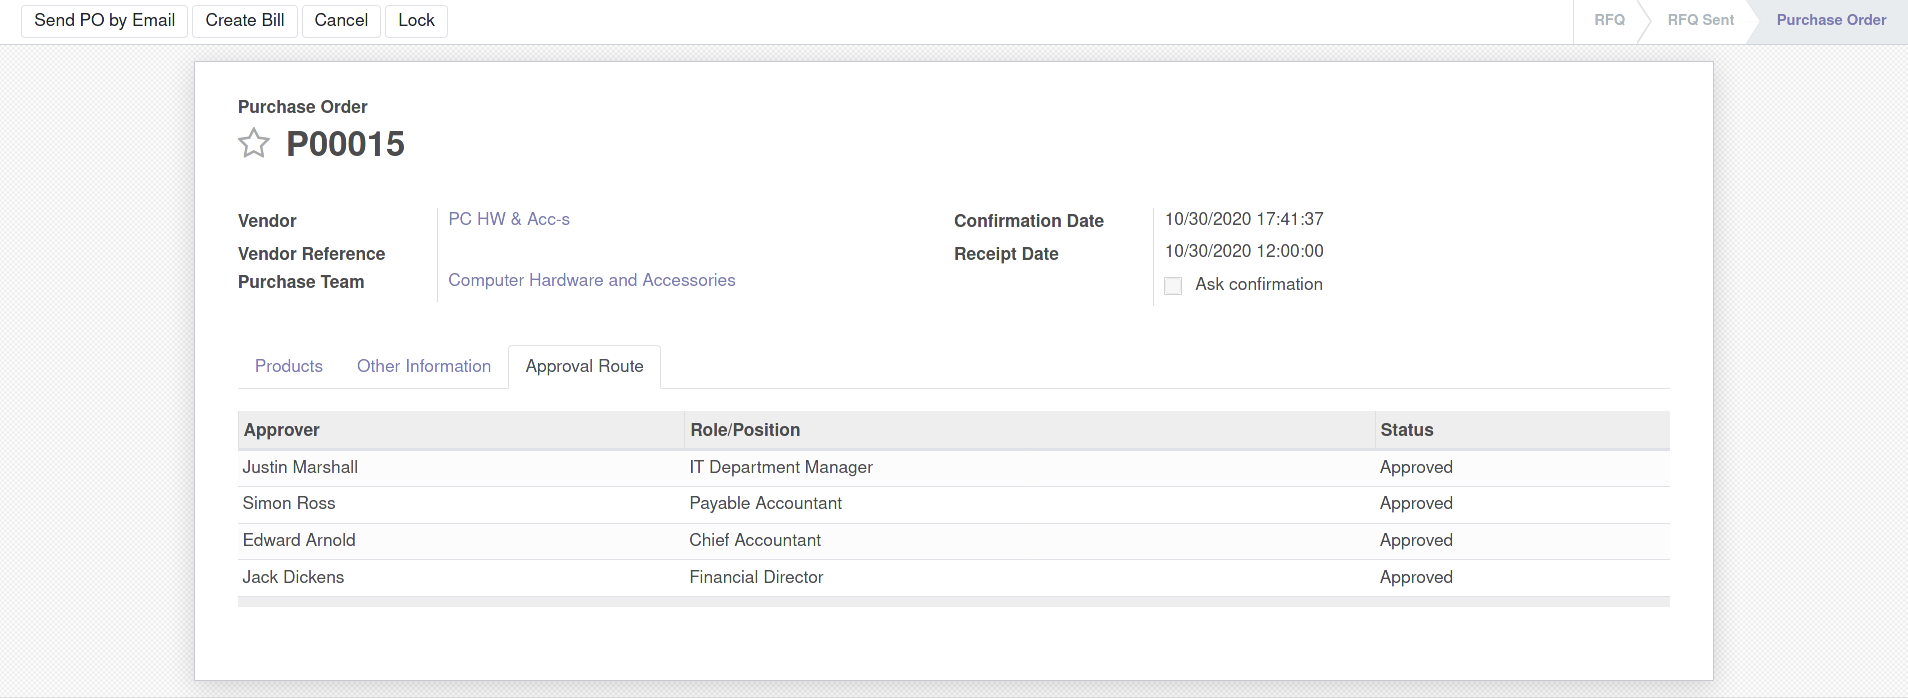Open Simon Ross approver row
Image resolution: width=1908 pixels, height=698 pixels.
(289, 503)
